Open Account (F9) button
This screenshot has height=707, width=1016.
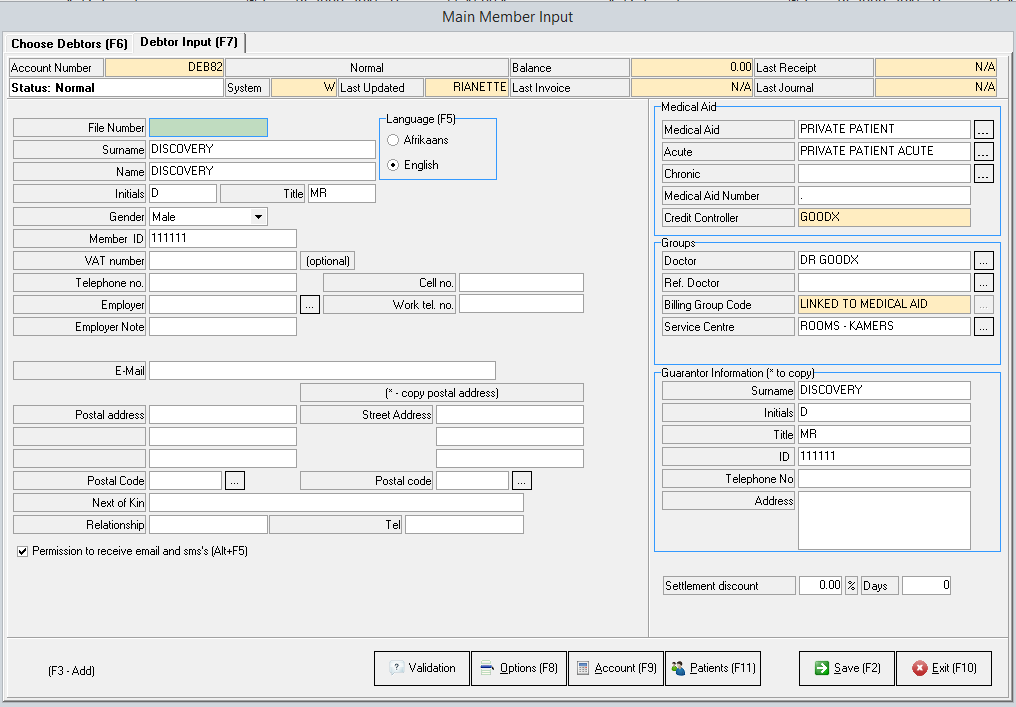tap(615, 668)
